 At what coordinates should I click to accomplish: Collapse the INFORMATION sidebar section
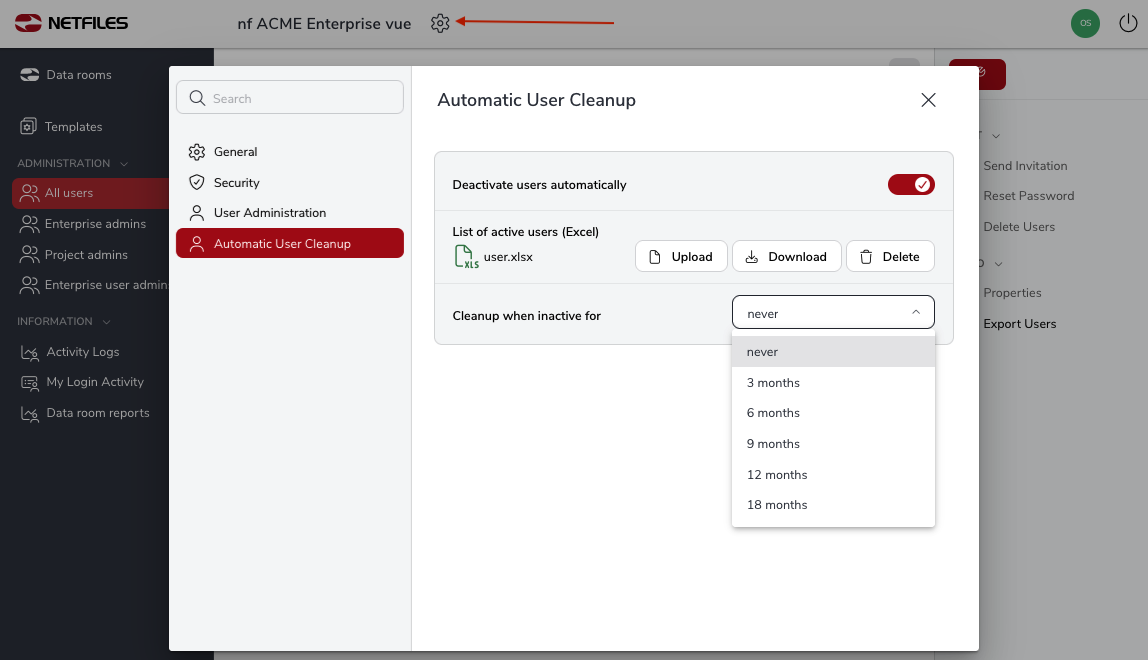pos(107,322)
